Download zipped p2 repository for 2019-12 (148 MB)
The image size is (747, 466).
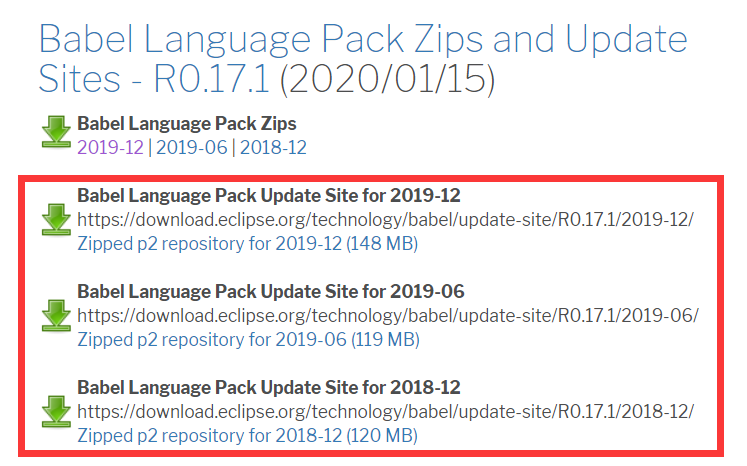[x=247, y=243]
